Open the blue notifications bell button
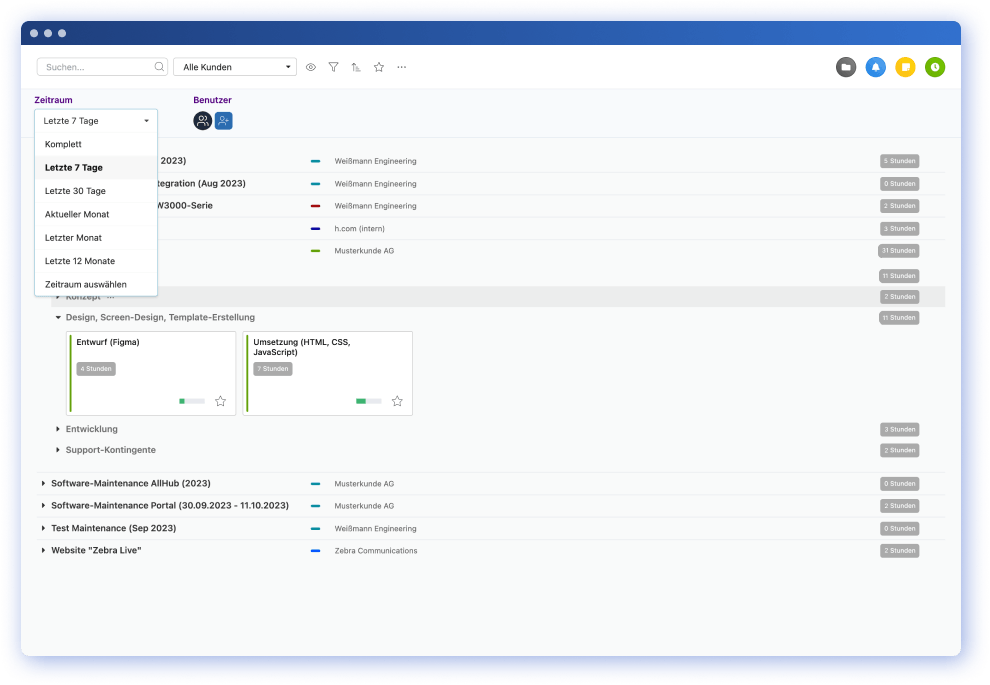Image resolution: width=990 pixels, height=685 pixels. 876,67
